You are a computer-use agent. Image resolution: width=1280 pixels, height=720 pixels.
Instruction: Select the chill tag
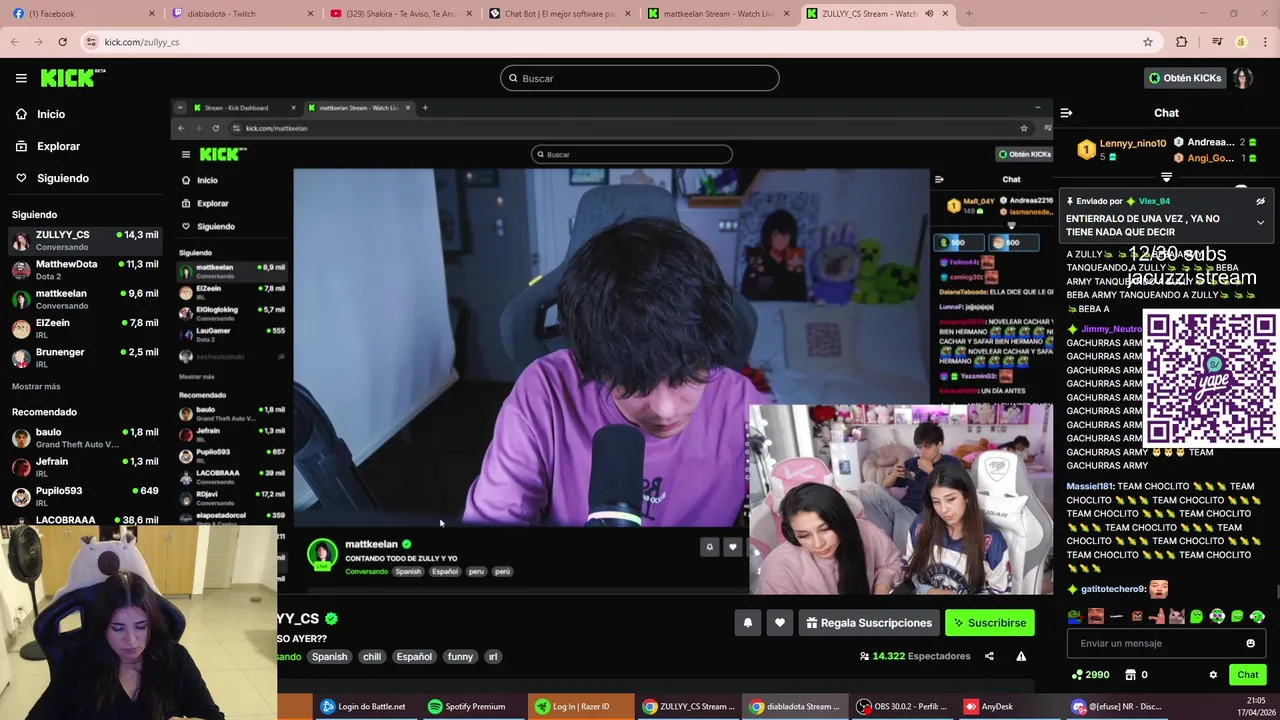372,657
